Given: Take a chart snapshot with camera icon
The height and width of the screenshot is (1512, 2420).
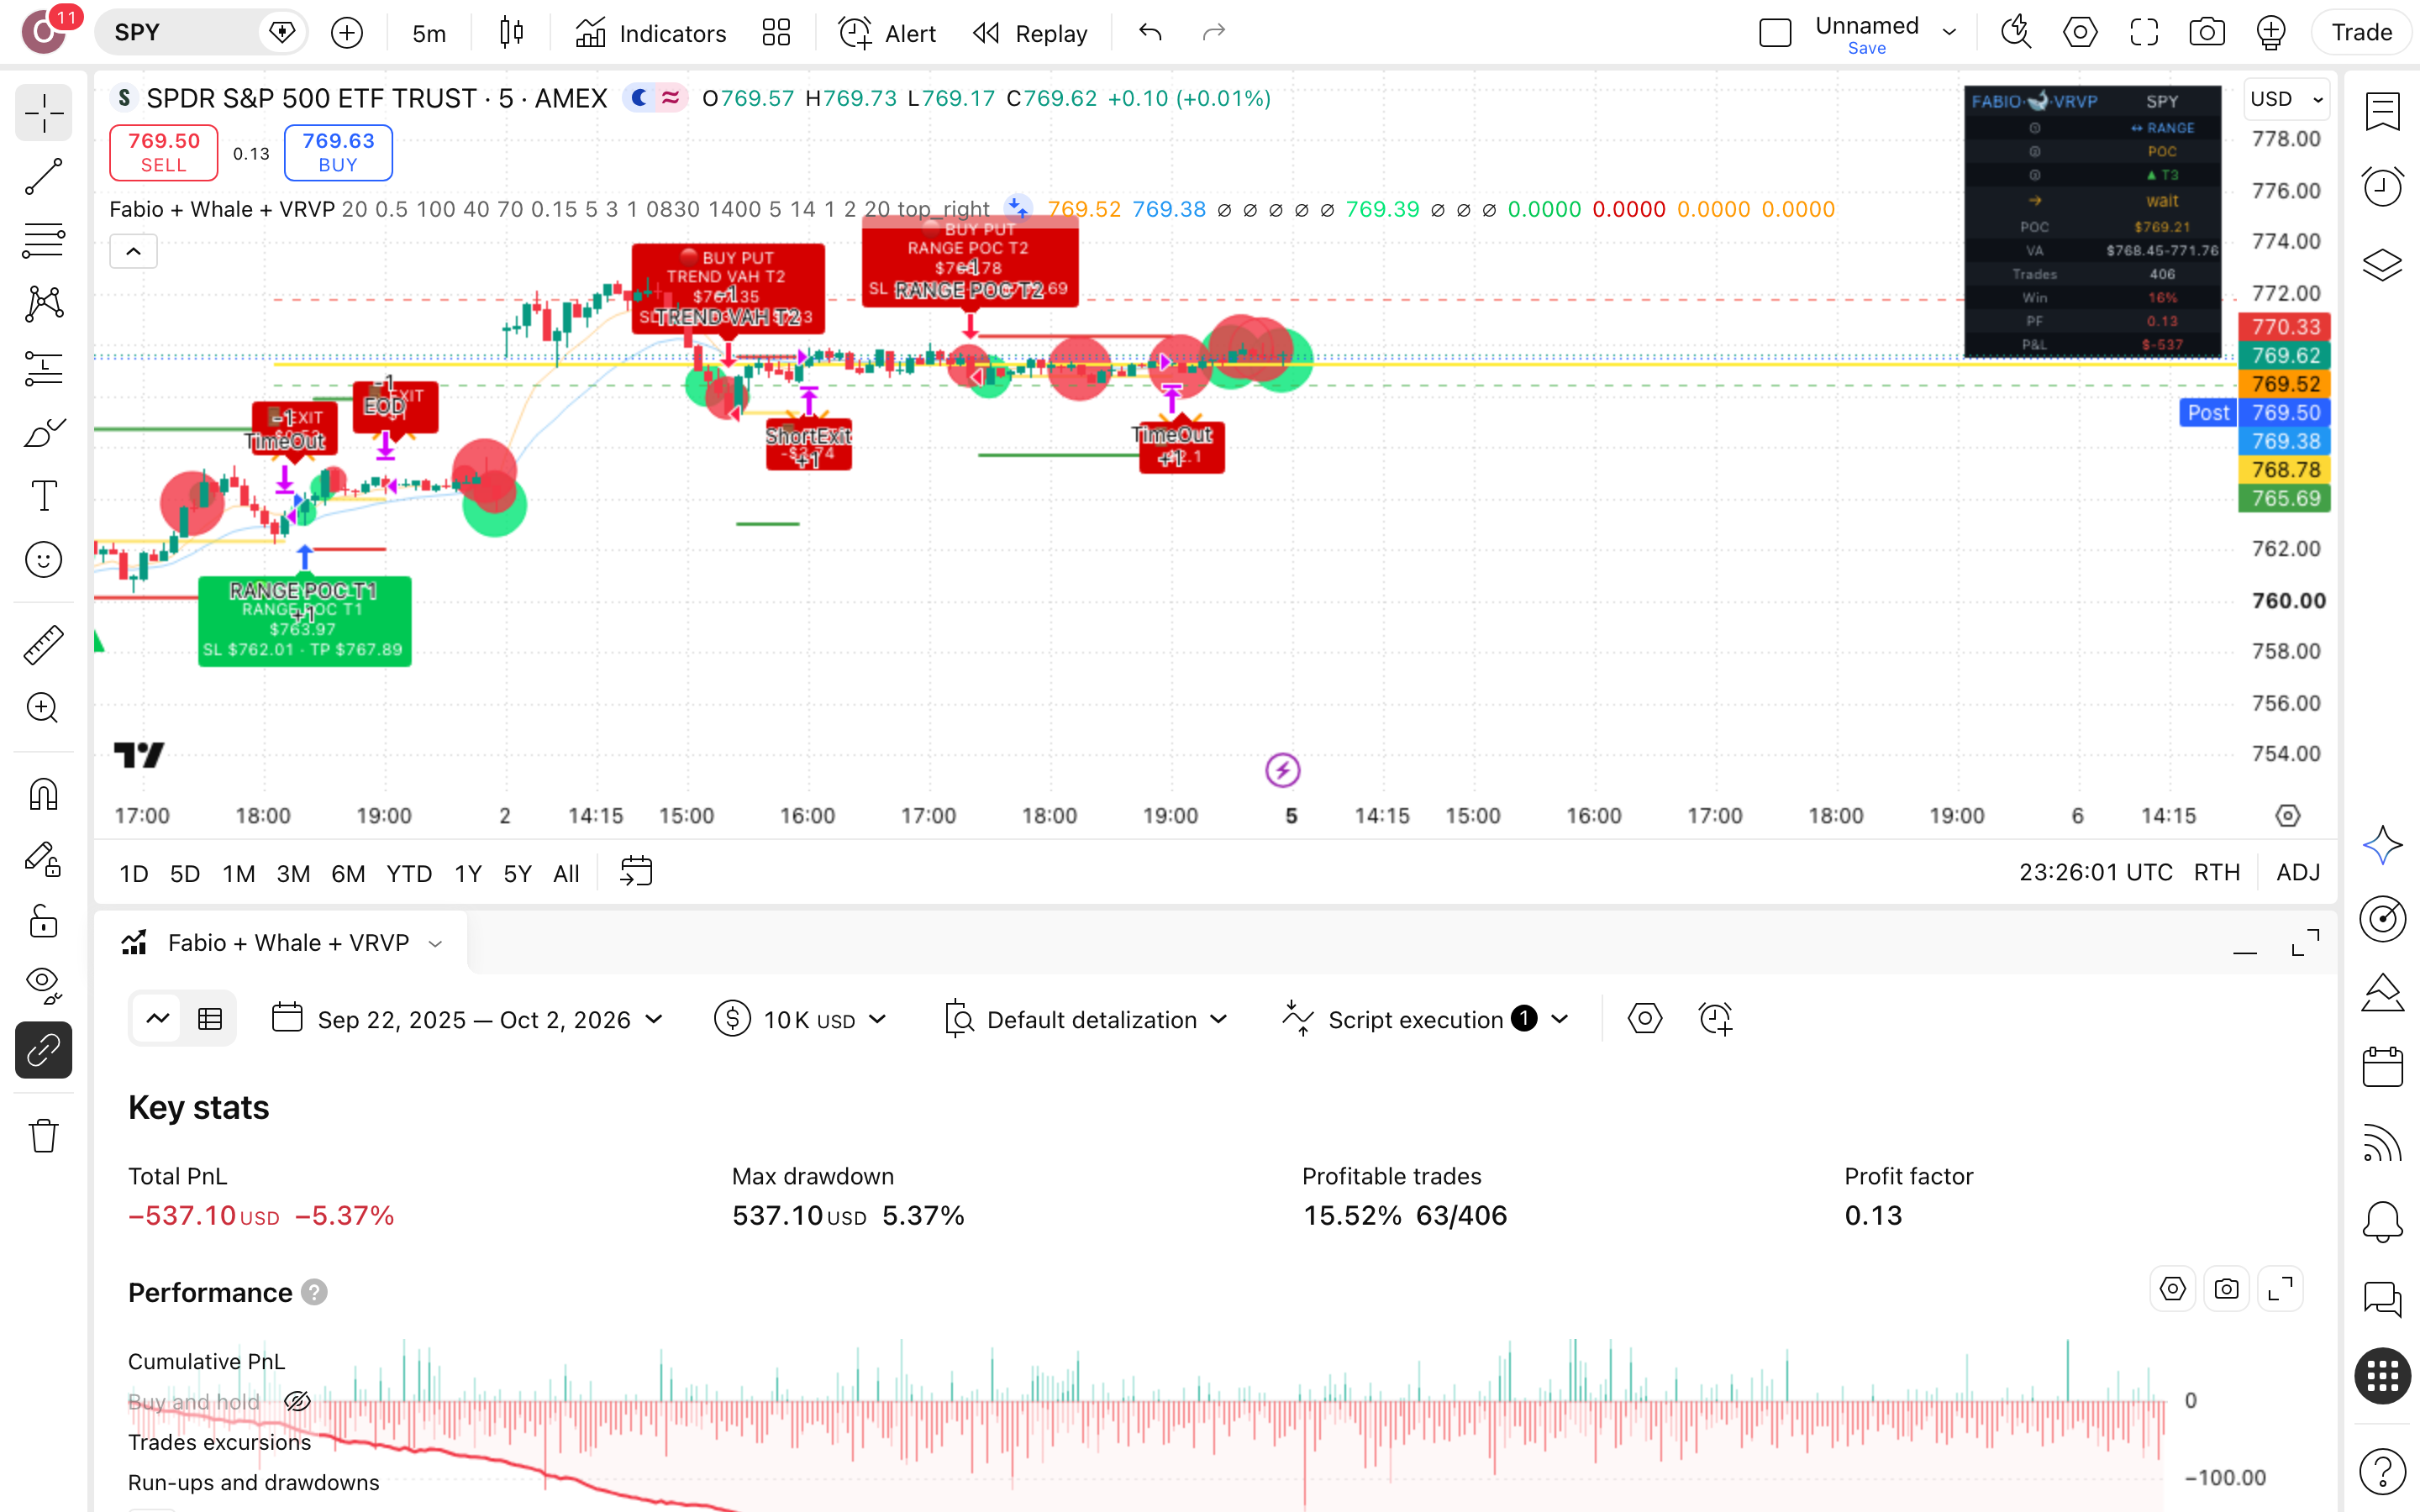Looking at the screenshot, I should click(x=2207, y=33).
